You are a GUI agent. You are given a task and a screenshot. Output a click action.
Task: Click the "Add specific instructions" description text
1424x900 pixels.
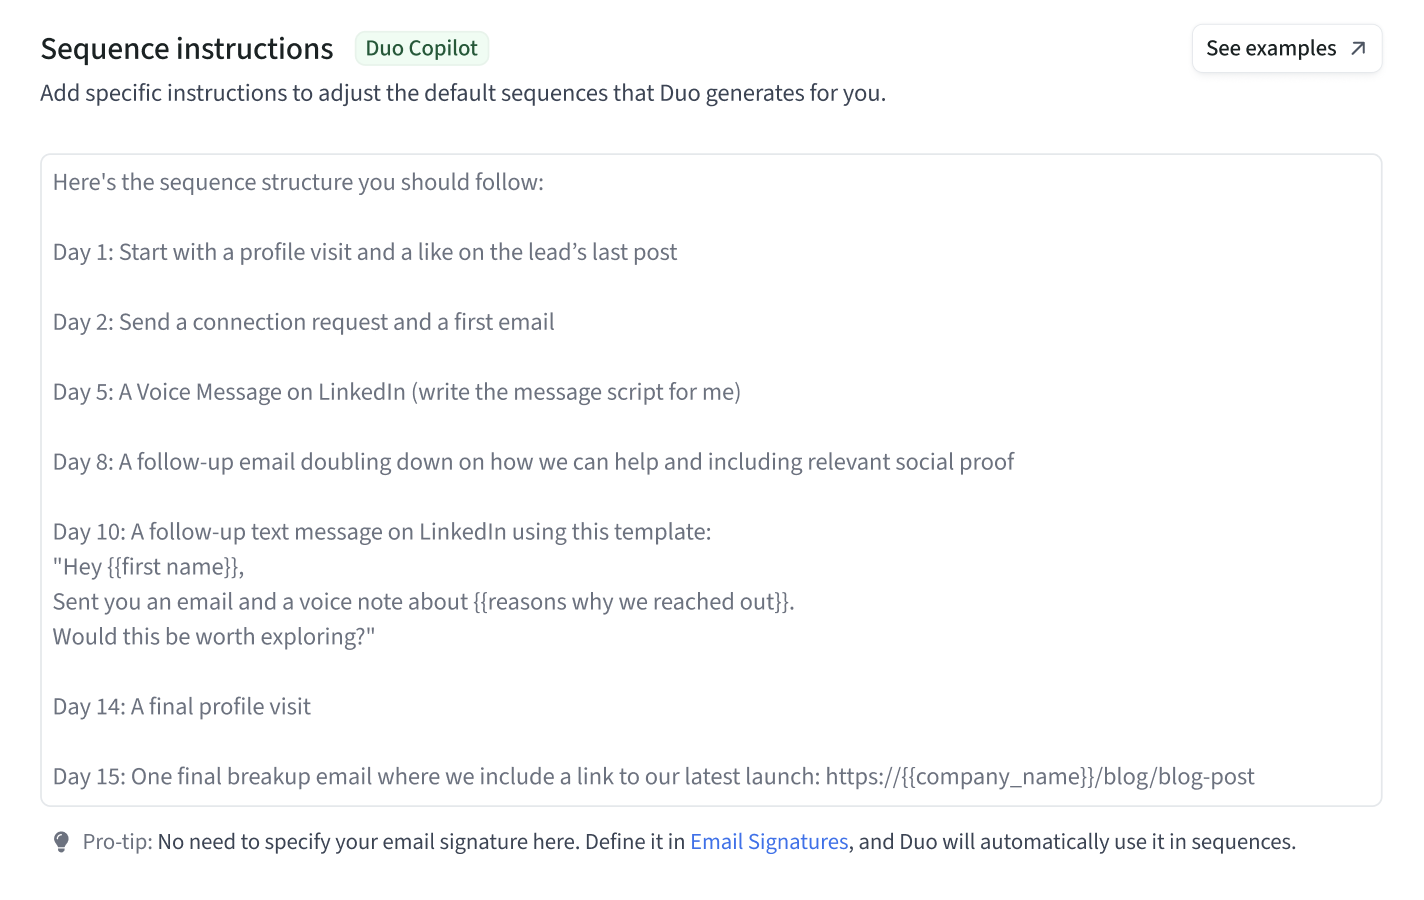462,94
